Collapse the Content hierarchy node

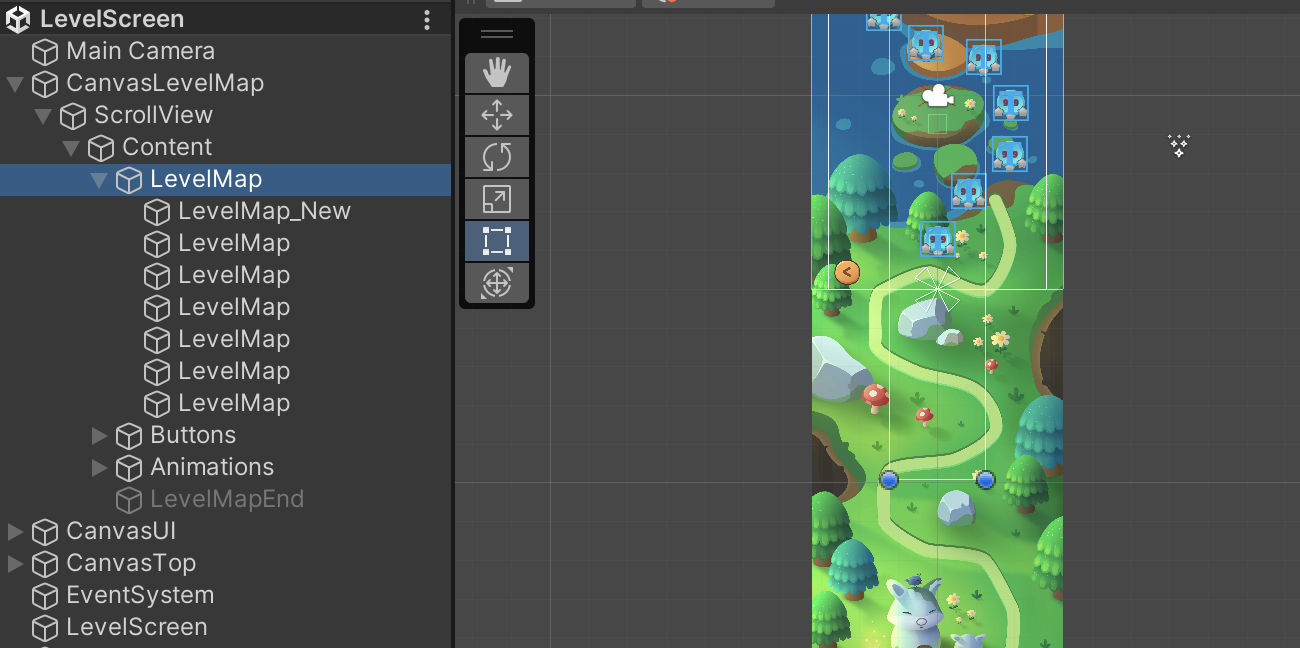click(71, 147)
